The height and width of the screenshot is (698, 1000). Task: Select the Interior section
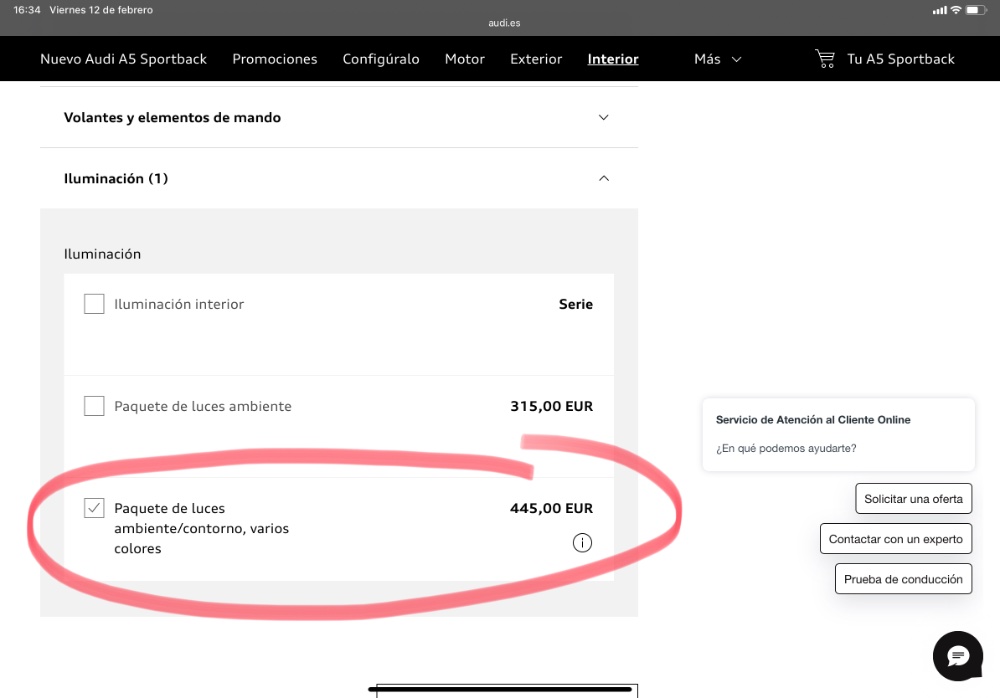pyautogui.click(x=613, y=59)
